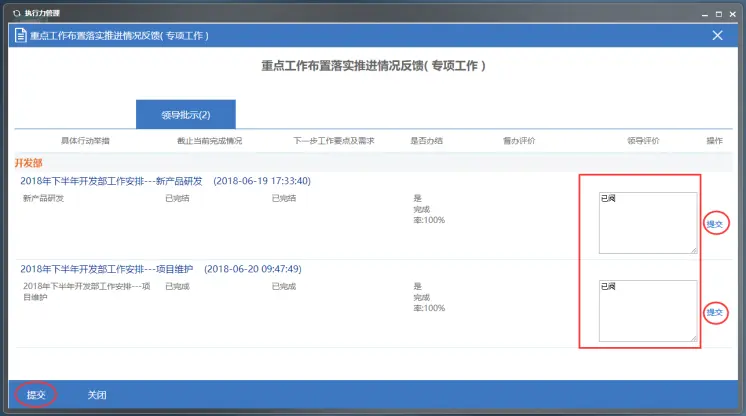
Task: Click the resize grip of first 领导评价 textbox
Action: point(694,250)
